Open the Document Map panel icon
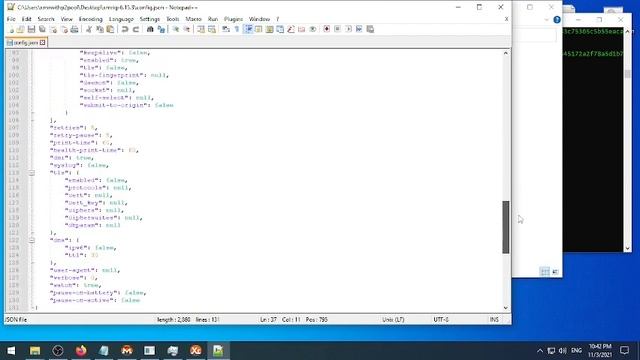This screenshot has width=640, height=360. click(269, 29)
